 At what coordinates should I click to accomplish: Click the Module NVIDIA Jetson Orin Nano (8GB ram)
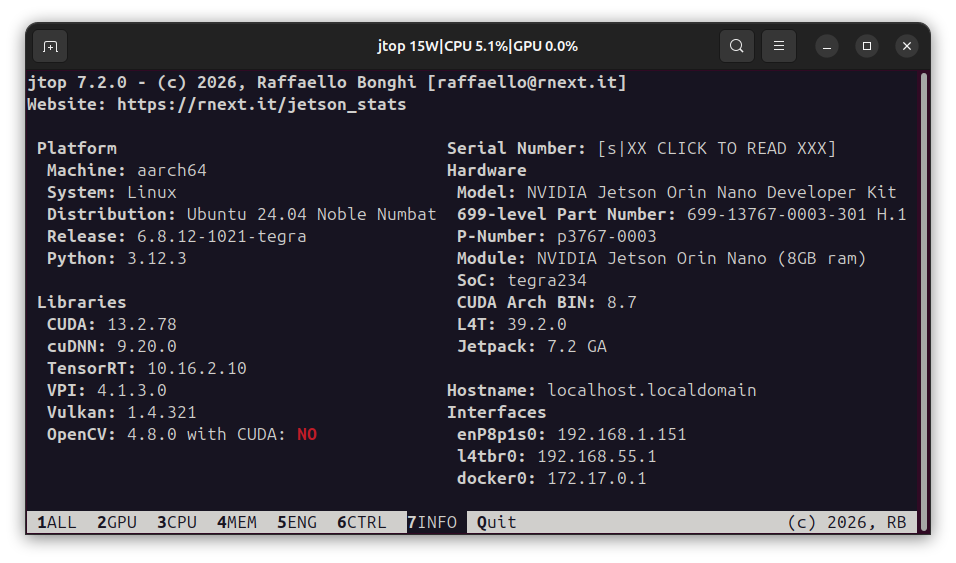[x=701, y=259]
